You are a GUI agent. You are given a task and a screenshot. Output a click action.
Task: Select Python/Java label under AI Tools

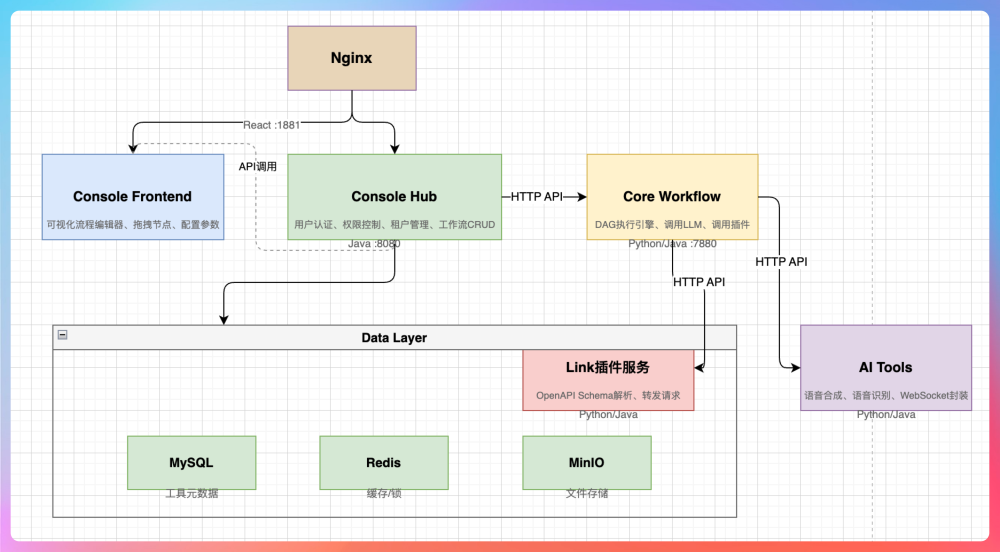885,414
